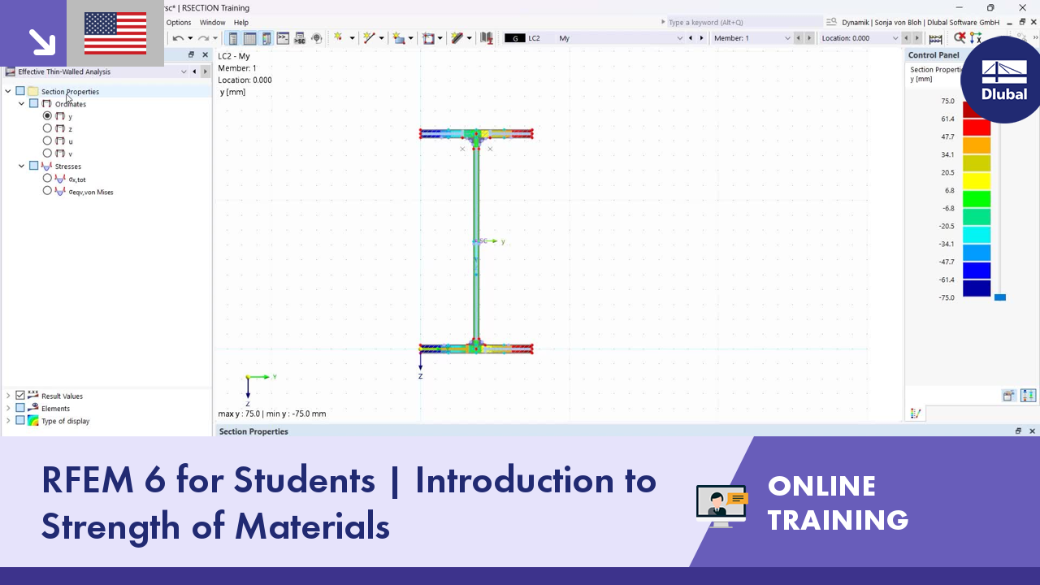Close the Navigator panel with X
This screenshot has height=585, width=1040.
pyautogui.click(x=205, y=55)
